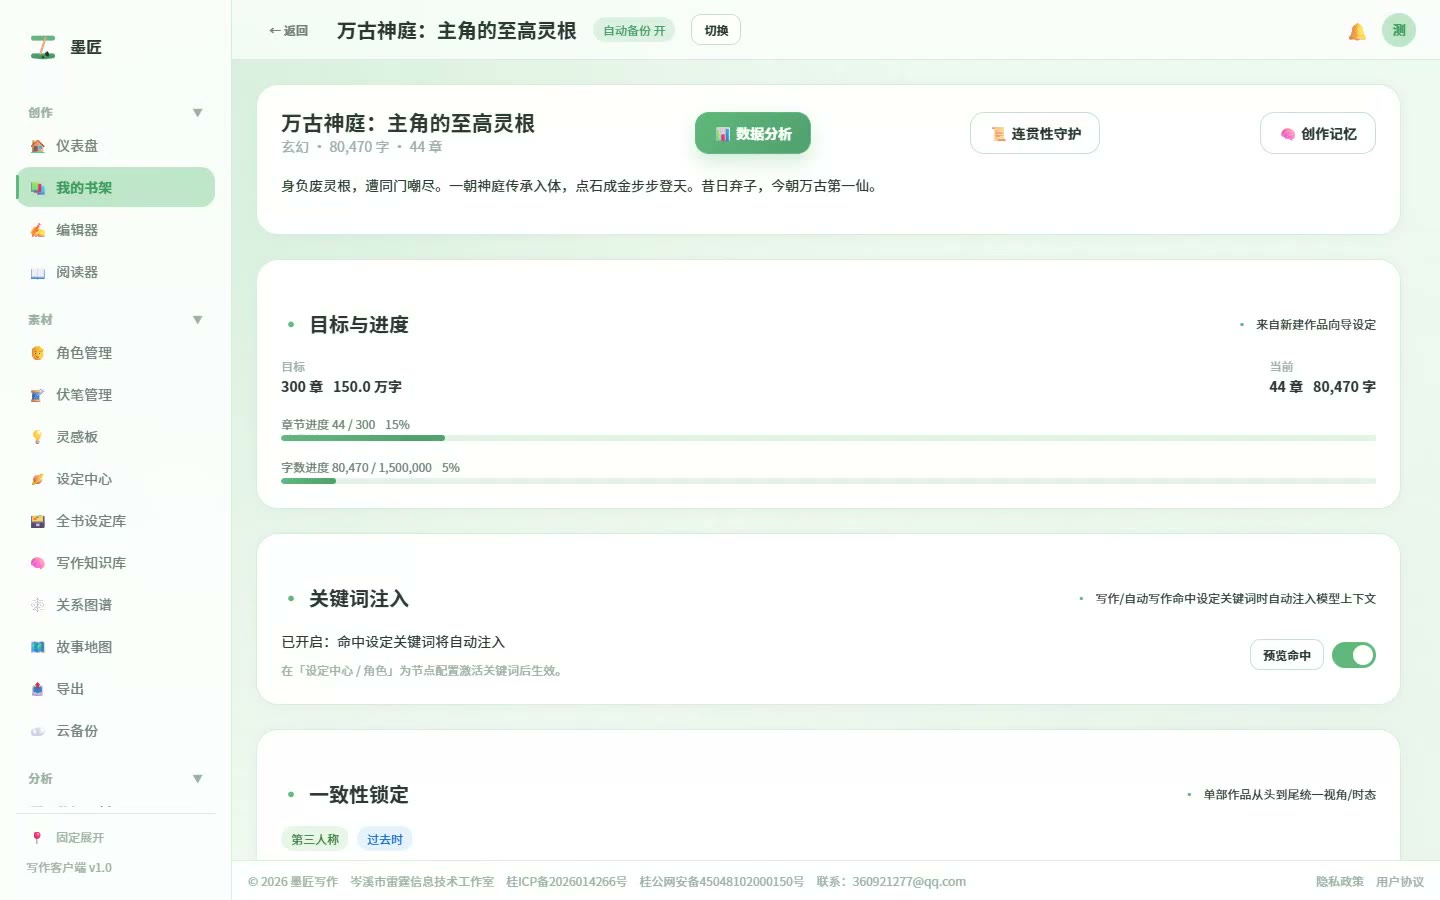Open the user avatar 测
The height and width of the screenshot is (900, 1440).
click(1399, 30)
